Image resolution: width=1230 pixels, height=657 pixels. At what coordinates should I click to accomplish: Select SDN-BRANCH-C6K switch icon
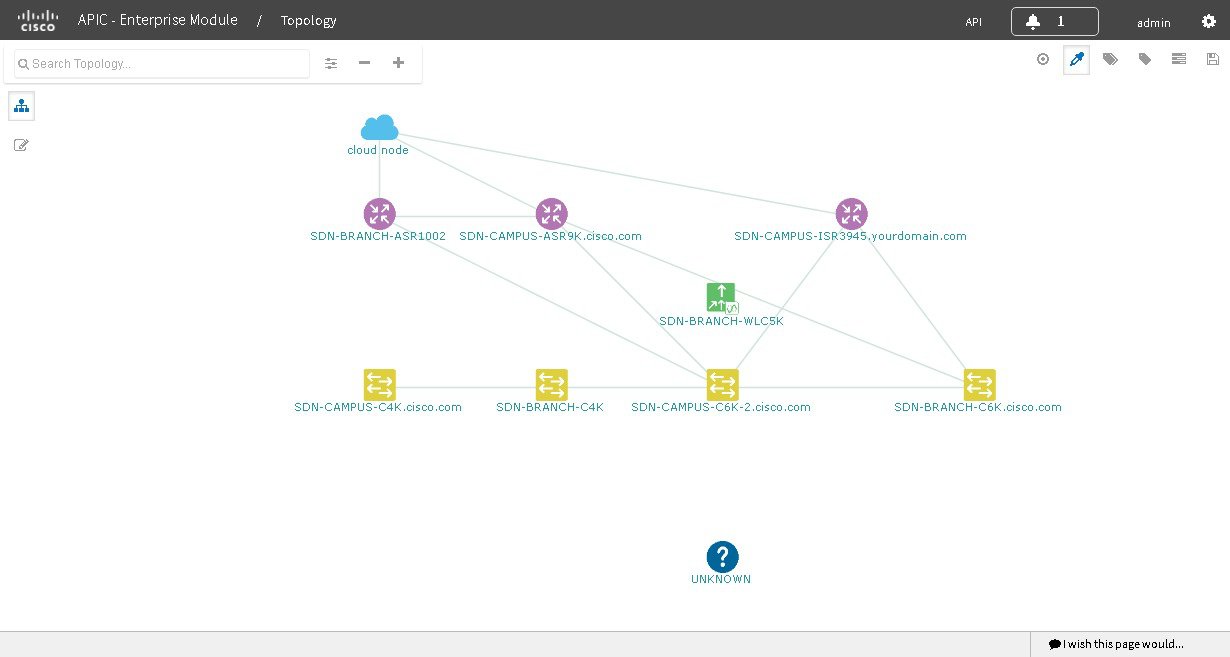point(979,385)
